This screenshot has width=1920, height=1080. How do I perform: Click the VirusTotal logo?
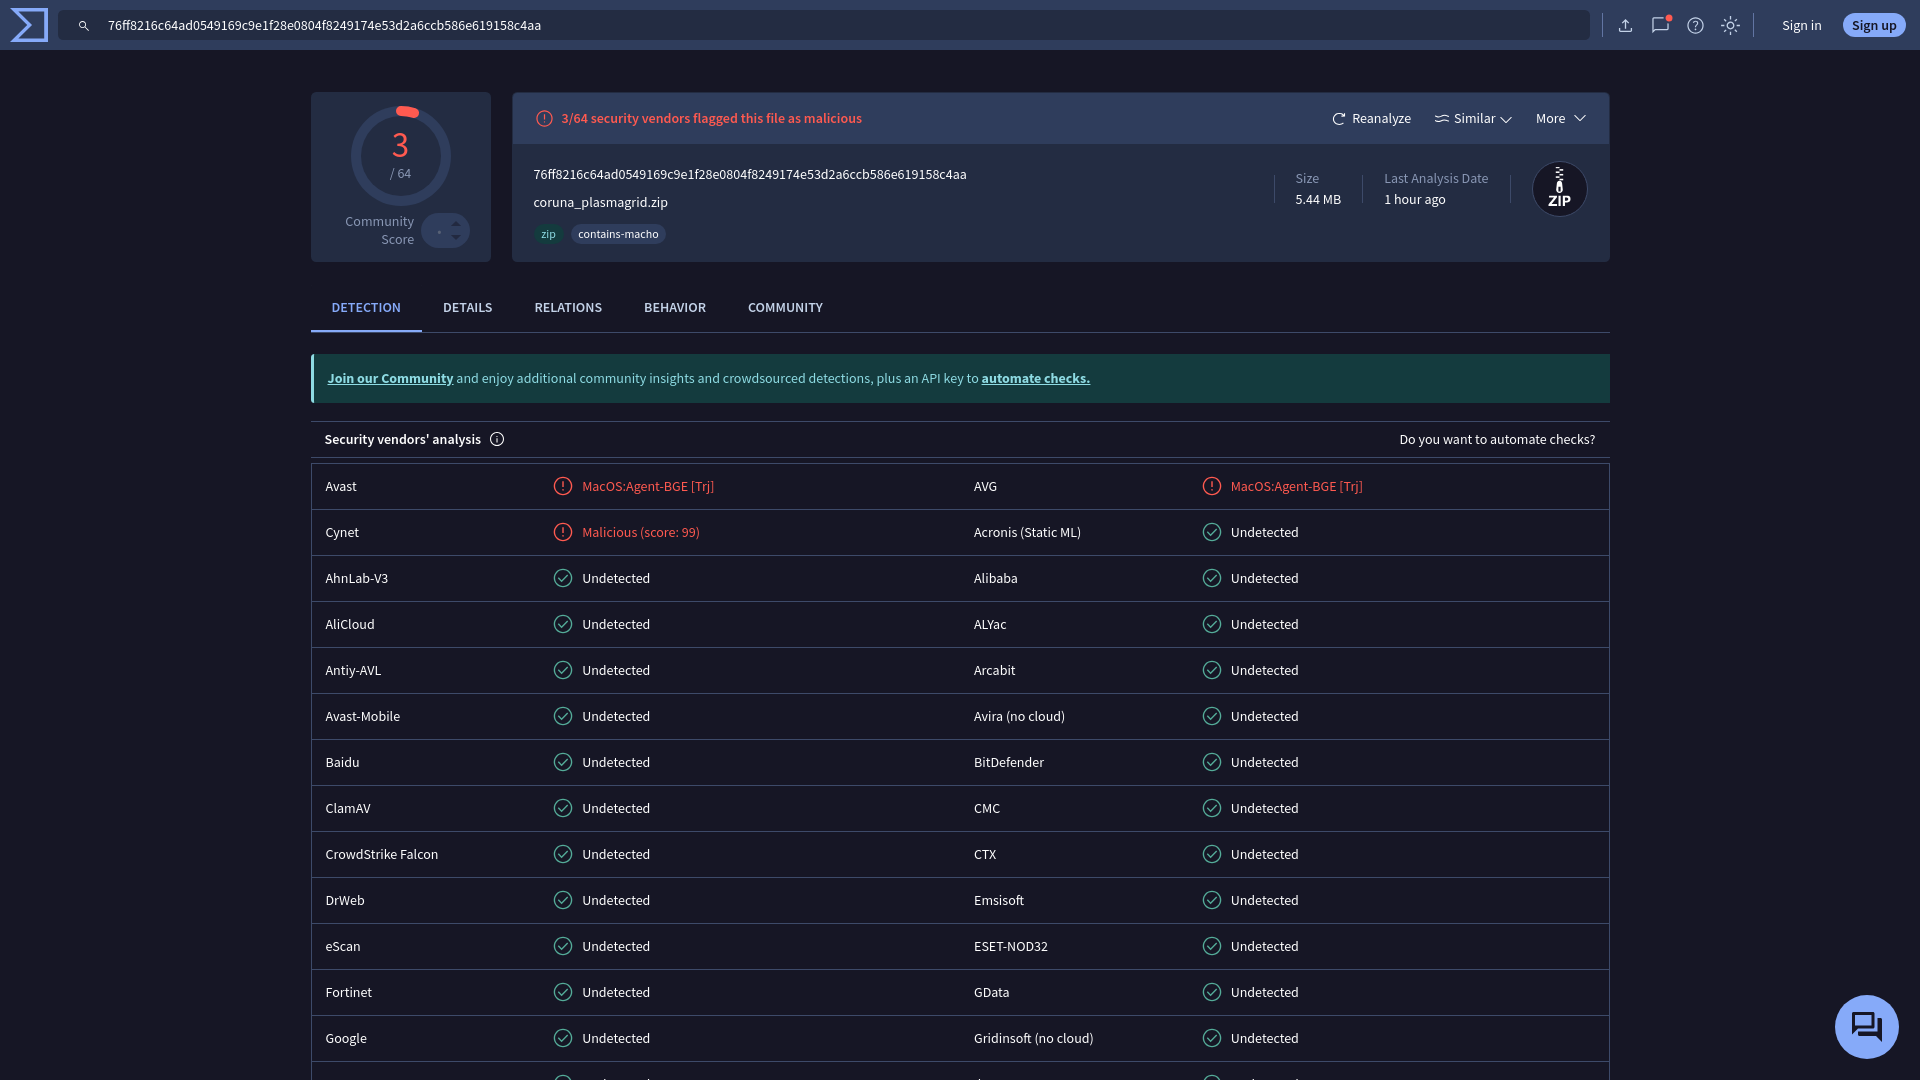[28, 25]
